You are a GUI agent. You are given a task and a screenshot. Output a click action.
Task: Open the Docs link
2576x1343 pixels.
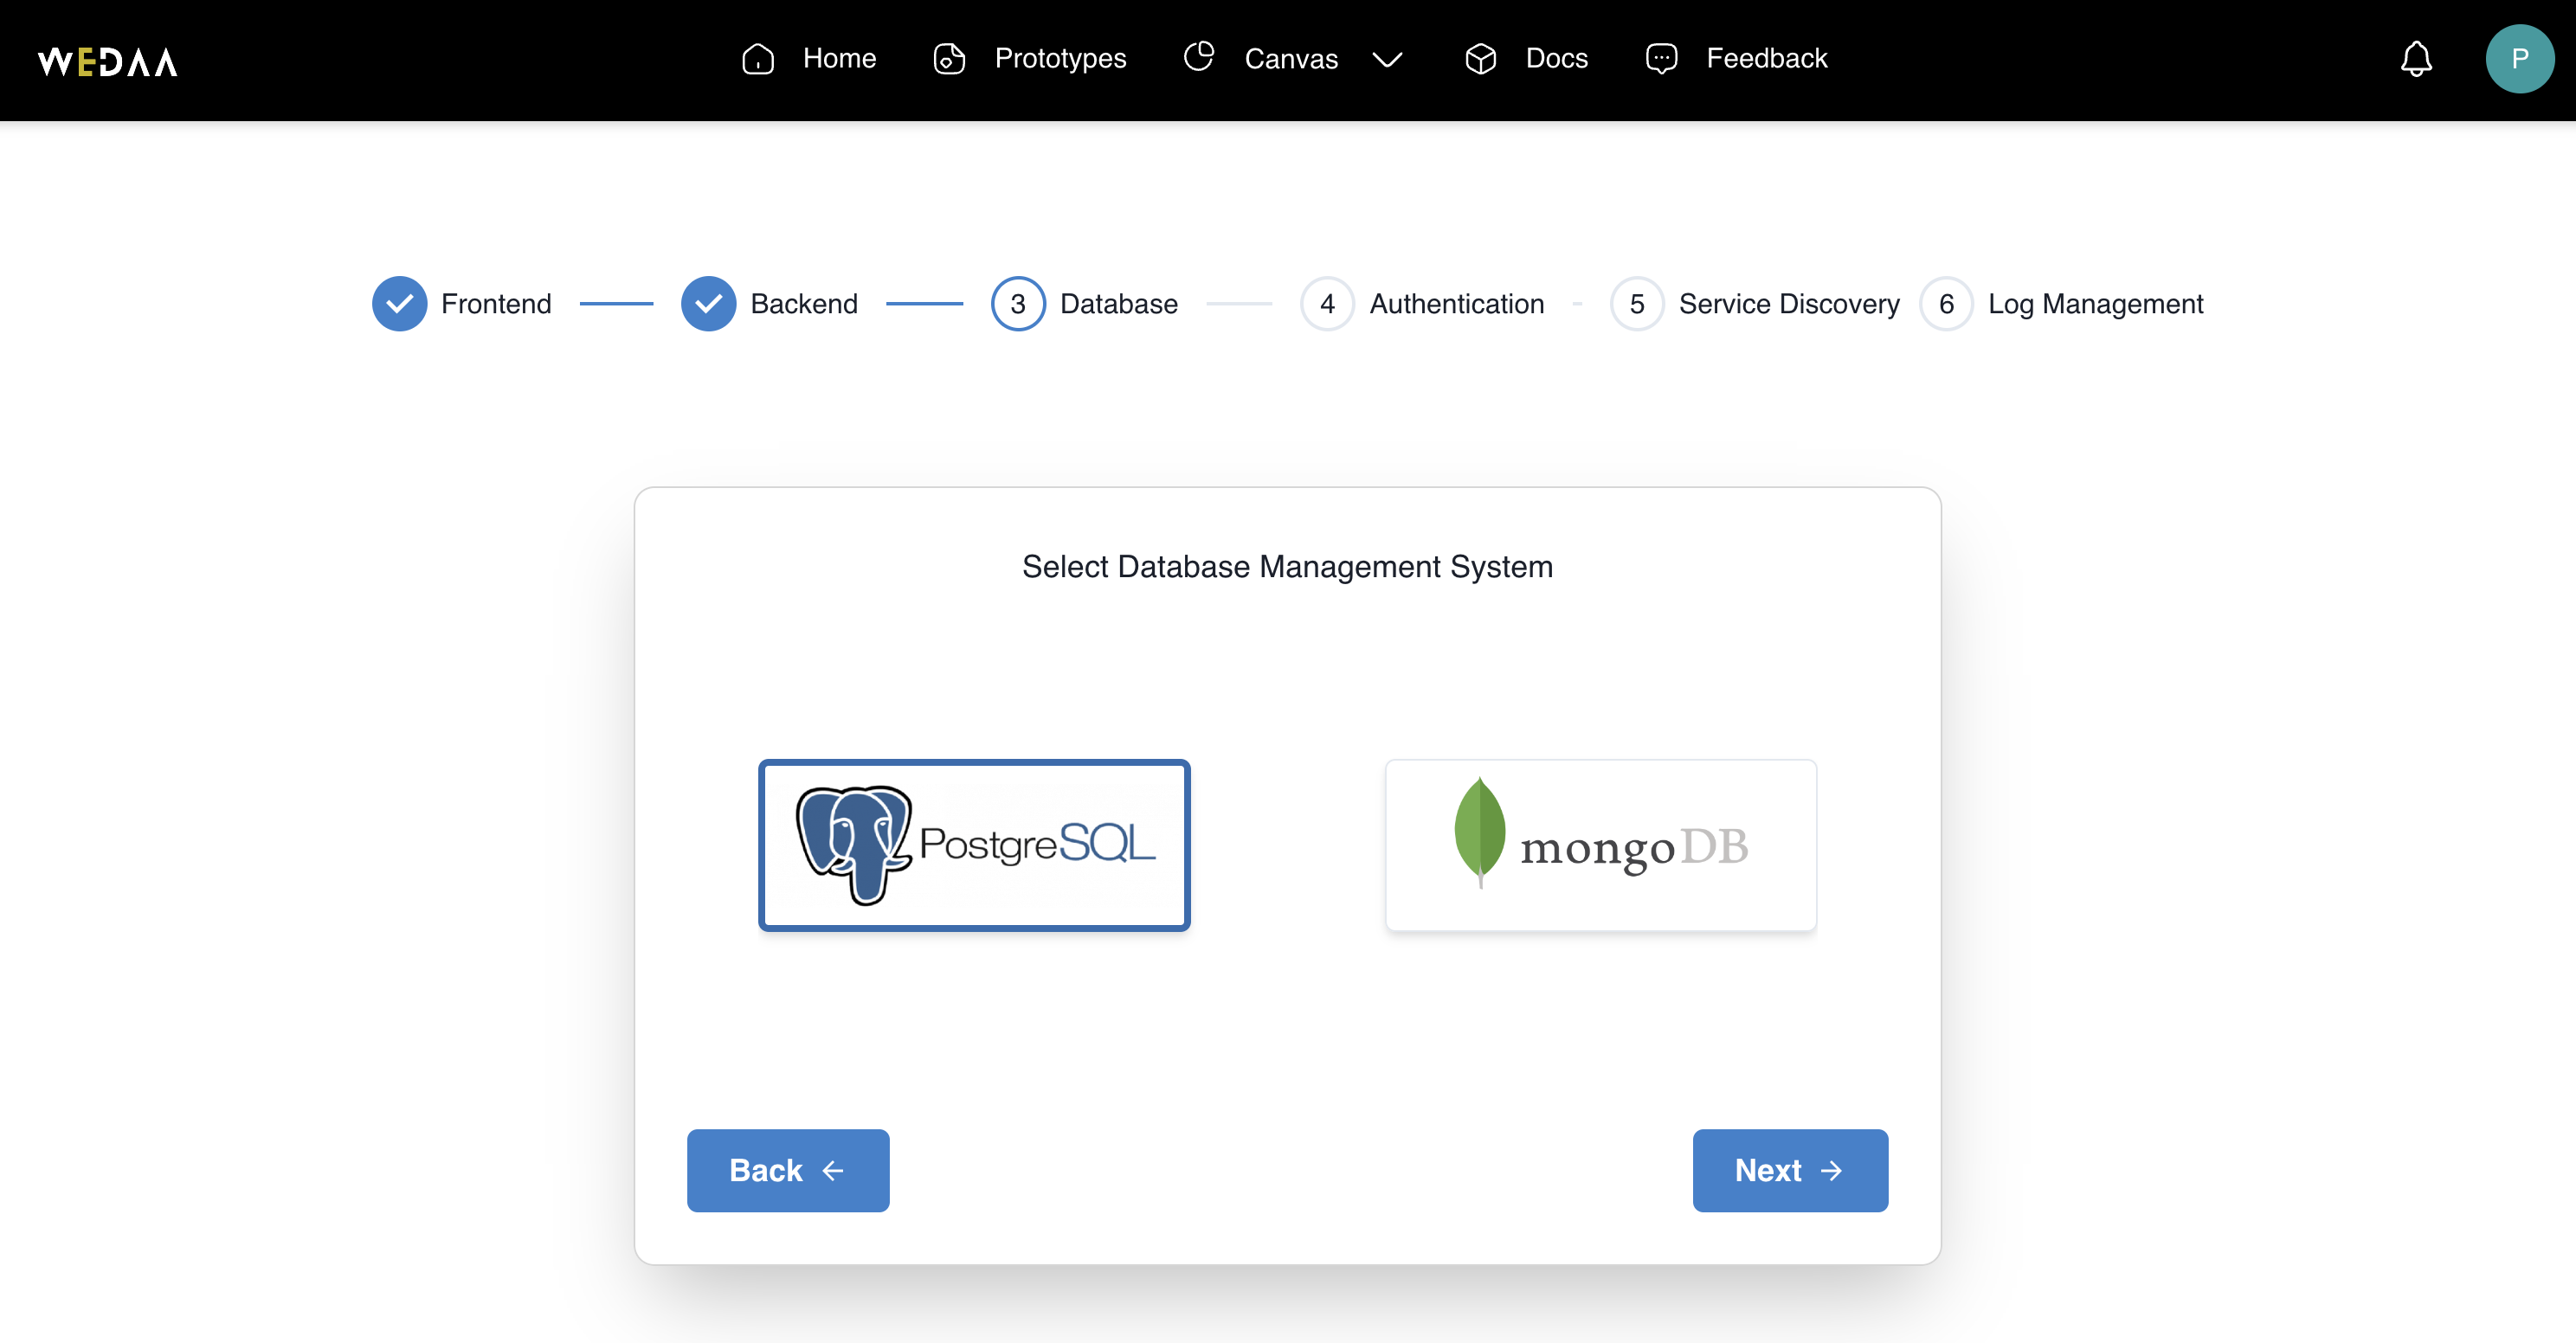tap(1556, 59)
